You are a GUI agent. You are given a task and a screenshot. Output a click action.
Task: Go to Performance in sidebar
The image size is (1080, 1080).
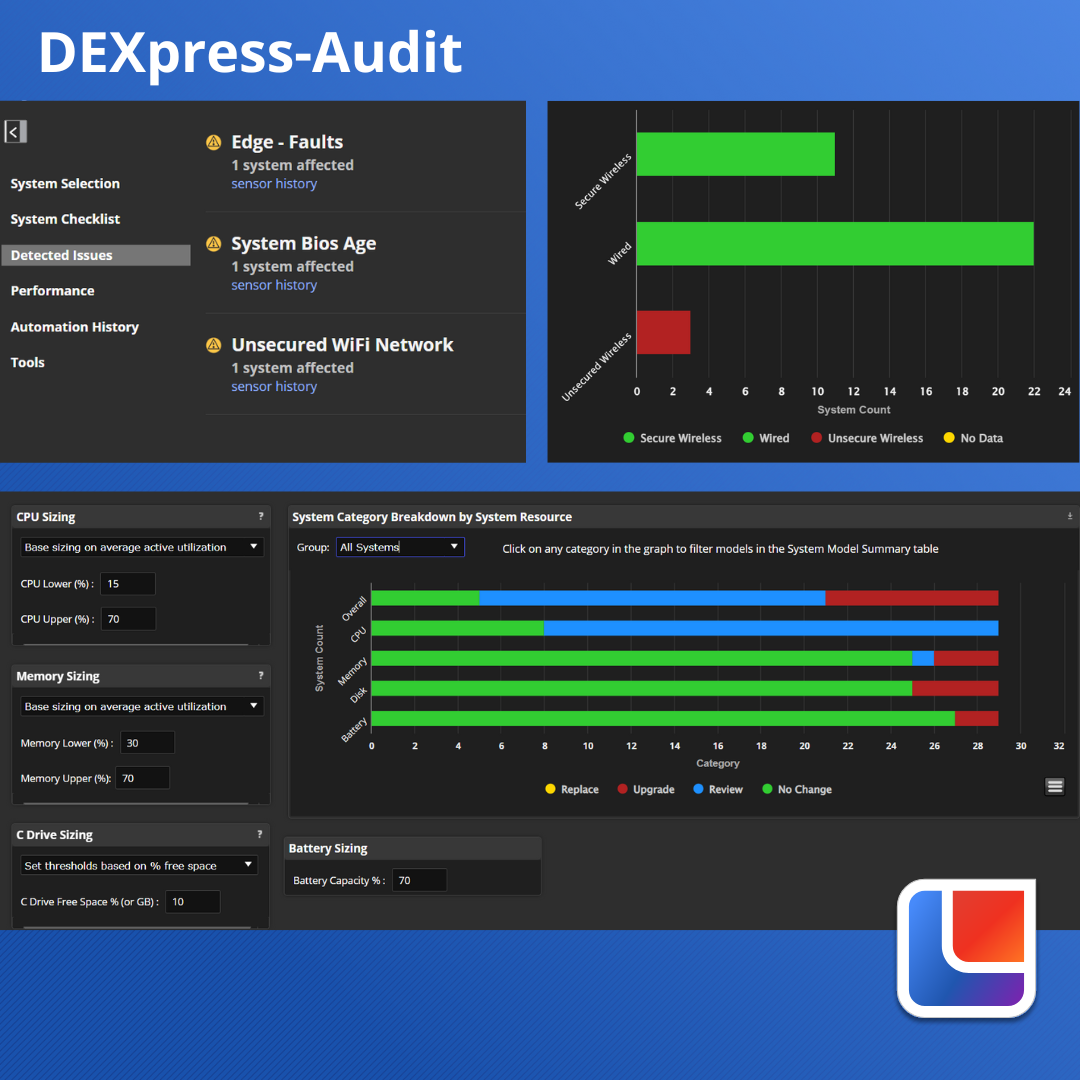[52, 291]
